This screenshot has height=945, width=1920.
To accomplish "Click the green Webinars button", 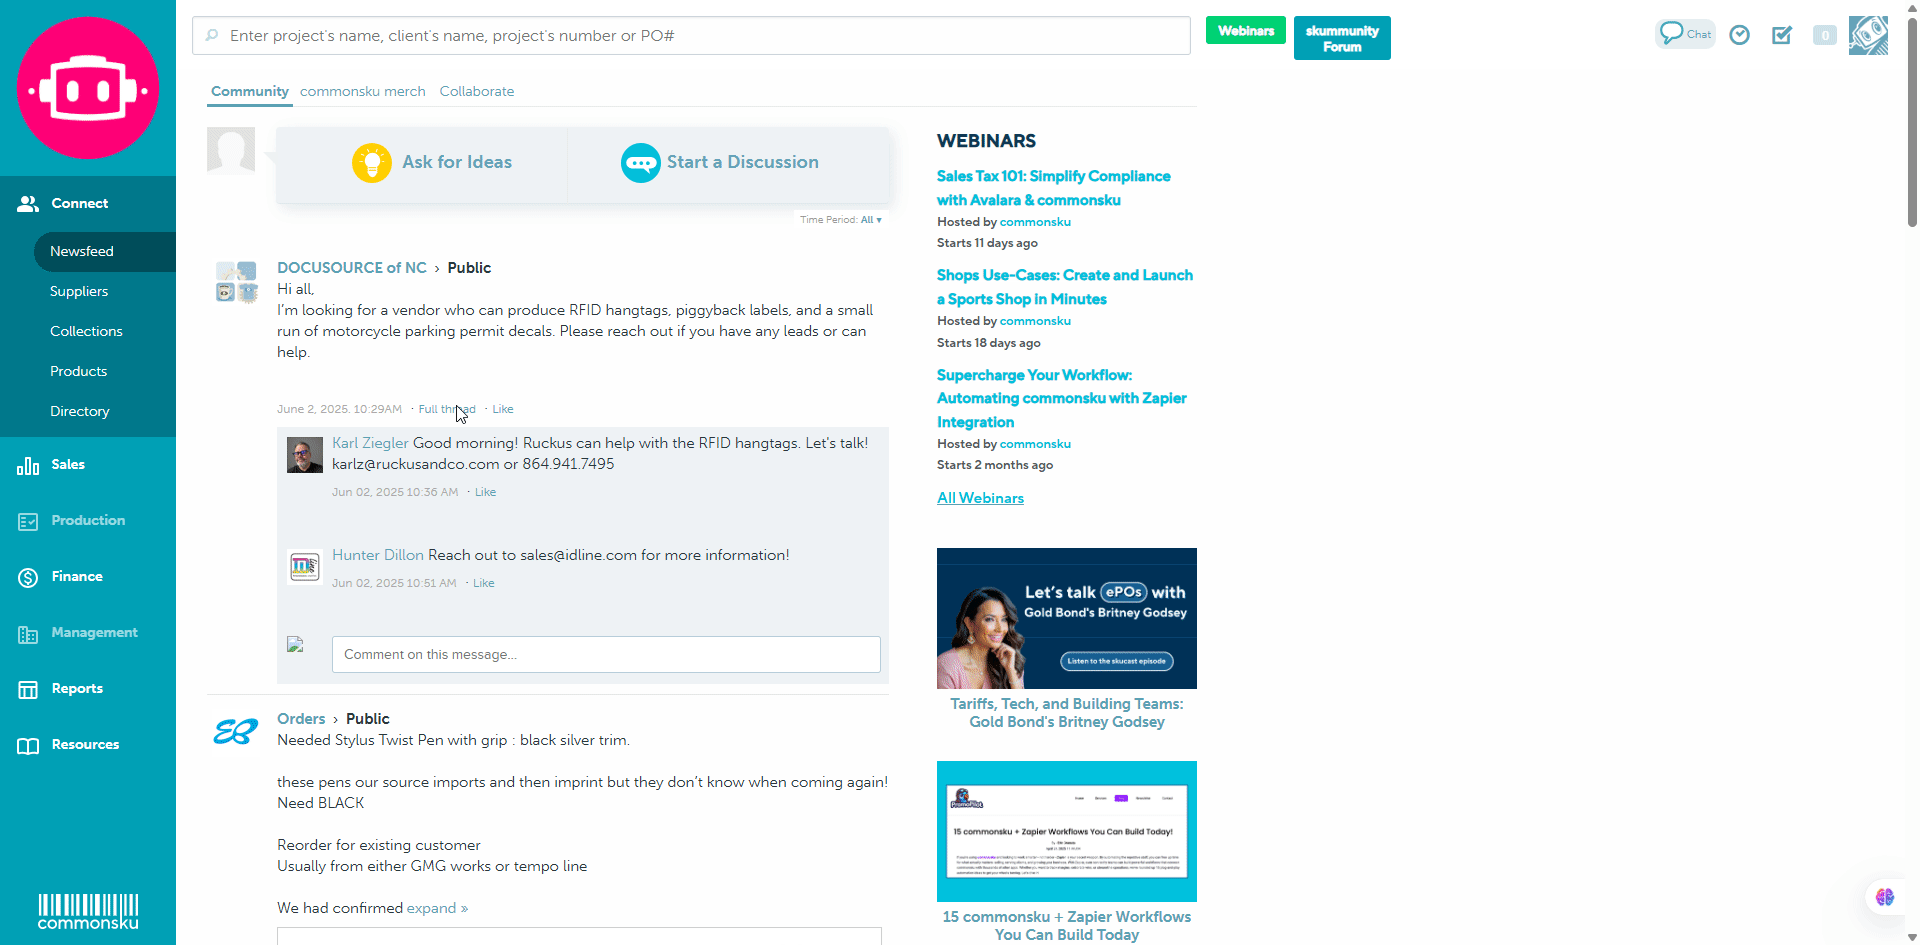I will (x=1245, y=31).
